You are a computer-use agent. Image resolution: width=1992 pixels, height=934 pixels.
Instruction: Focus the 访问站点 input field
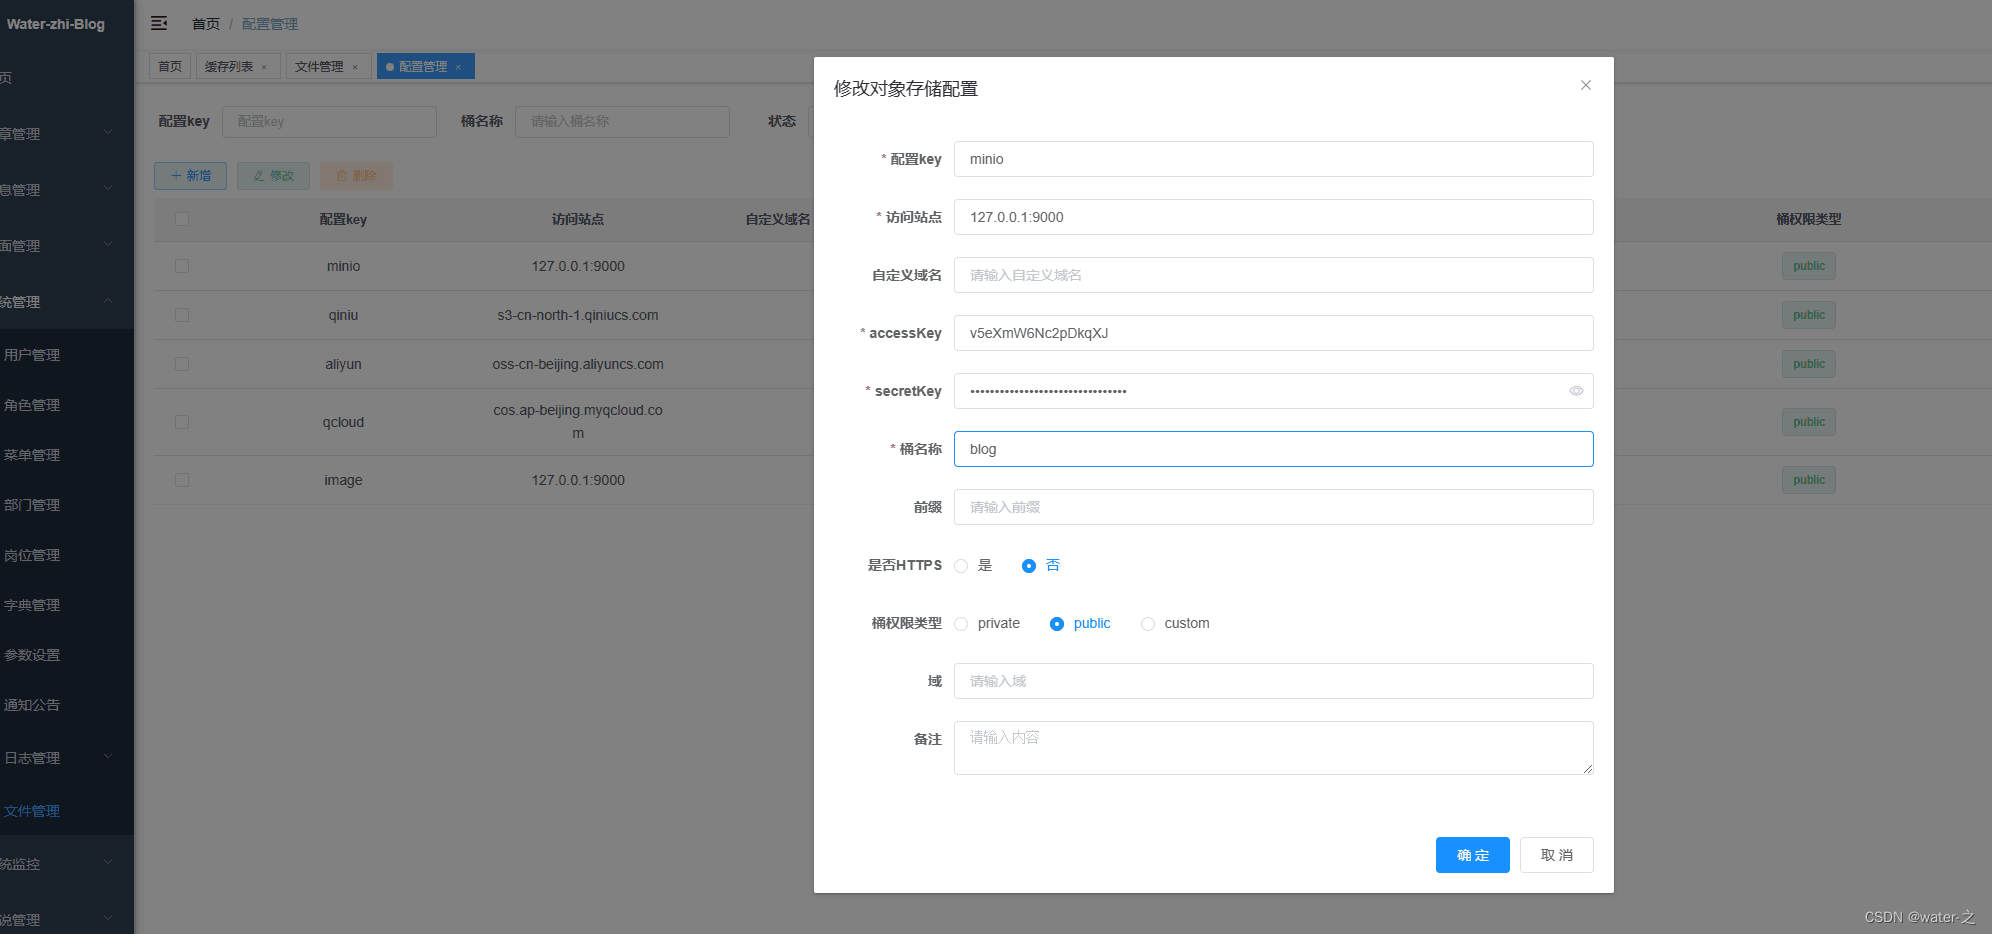(1274, 217)
